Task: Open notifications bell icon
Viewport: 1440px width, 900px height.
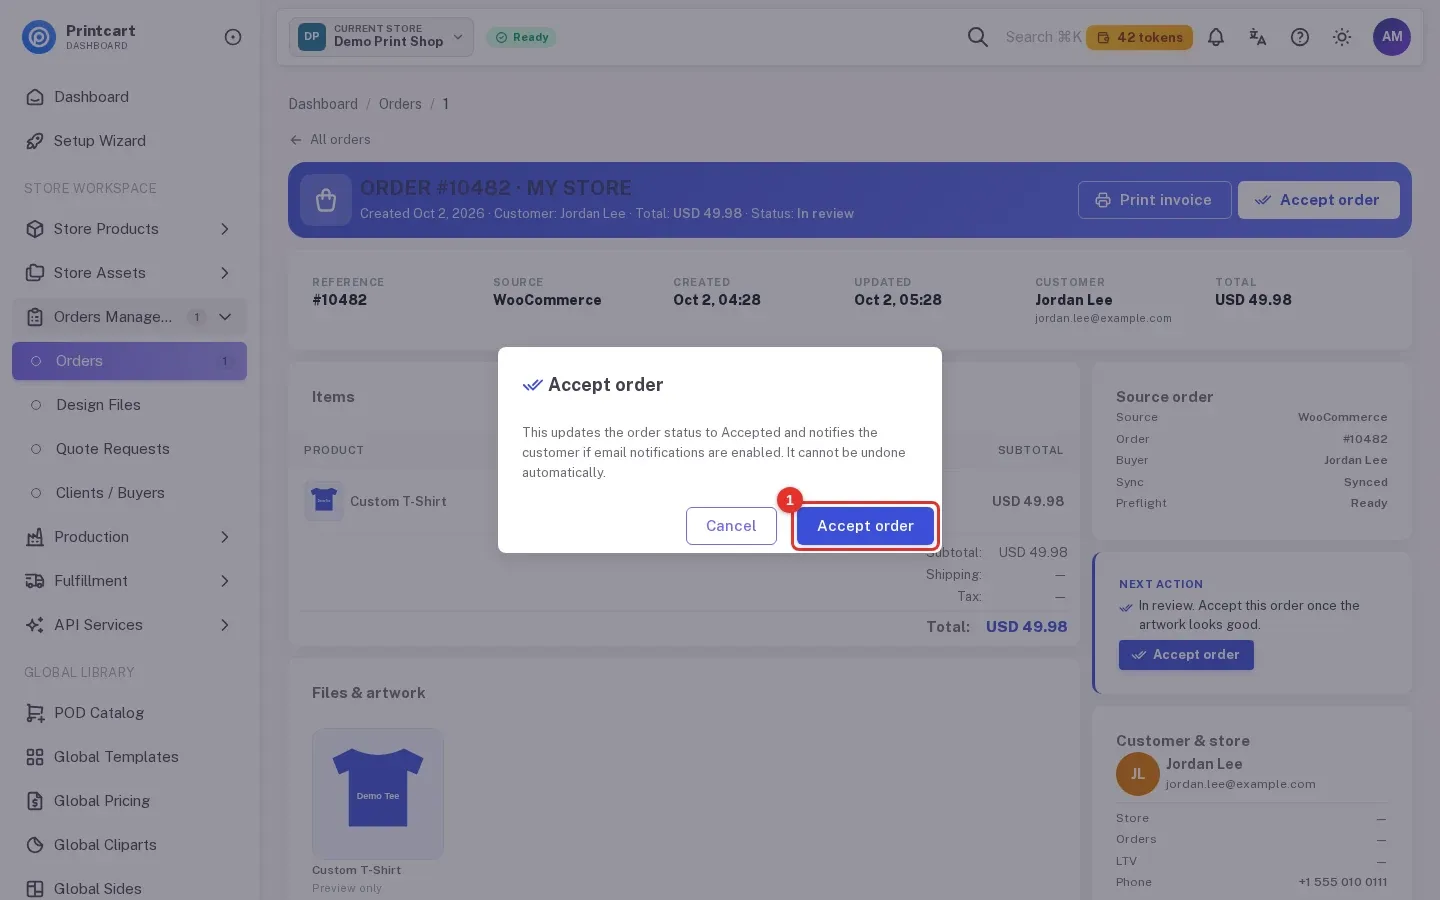Action: click(1216, 37)
